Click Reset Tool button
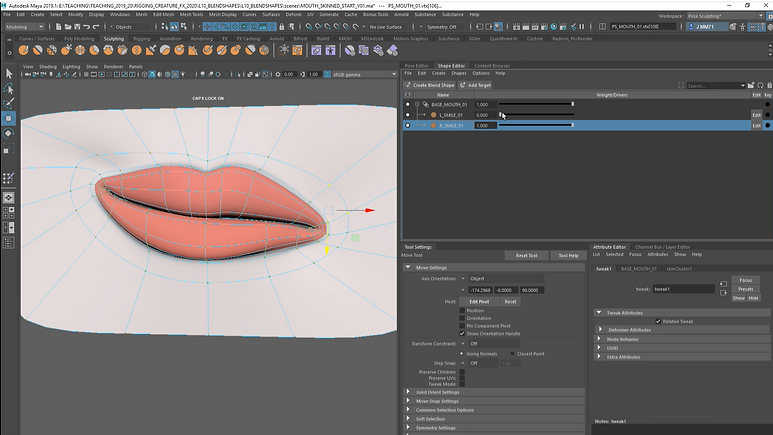 [527, 255]
